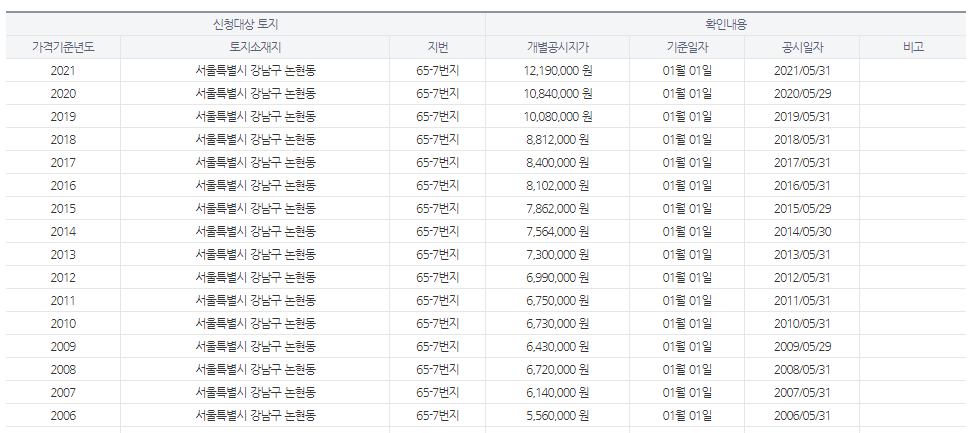
Task: Click the announcement date 2014/05/30
Action: (x=802, y=232)
